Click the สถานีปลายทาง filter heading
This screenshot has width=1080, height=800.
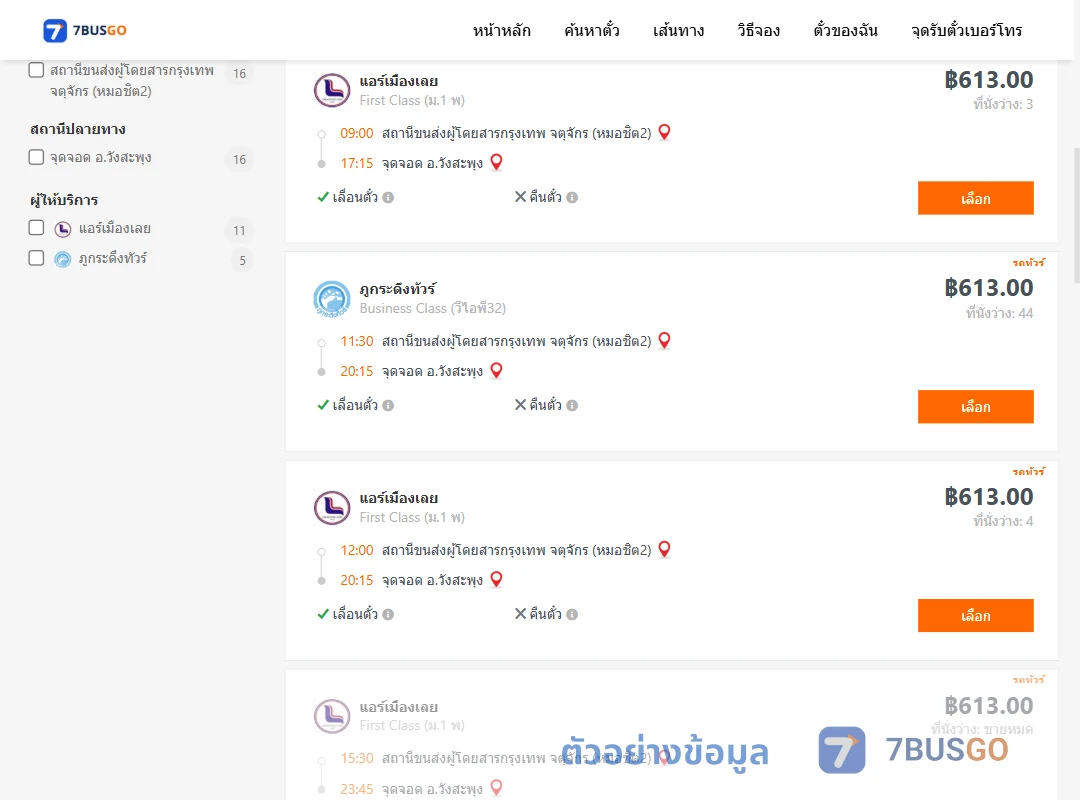tap(78, 130)
